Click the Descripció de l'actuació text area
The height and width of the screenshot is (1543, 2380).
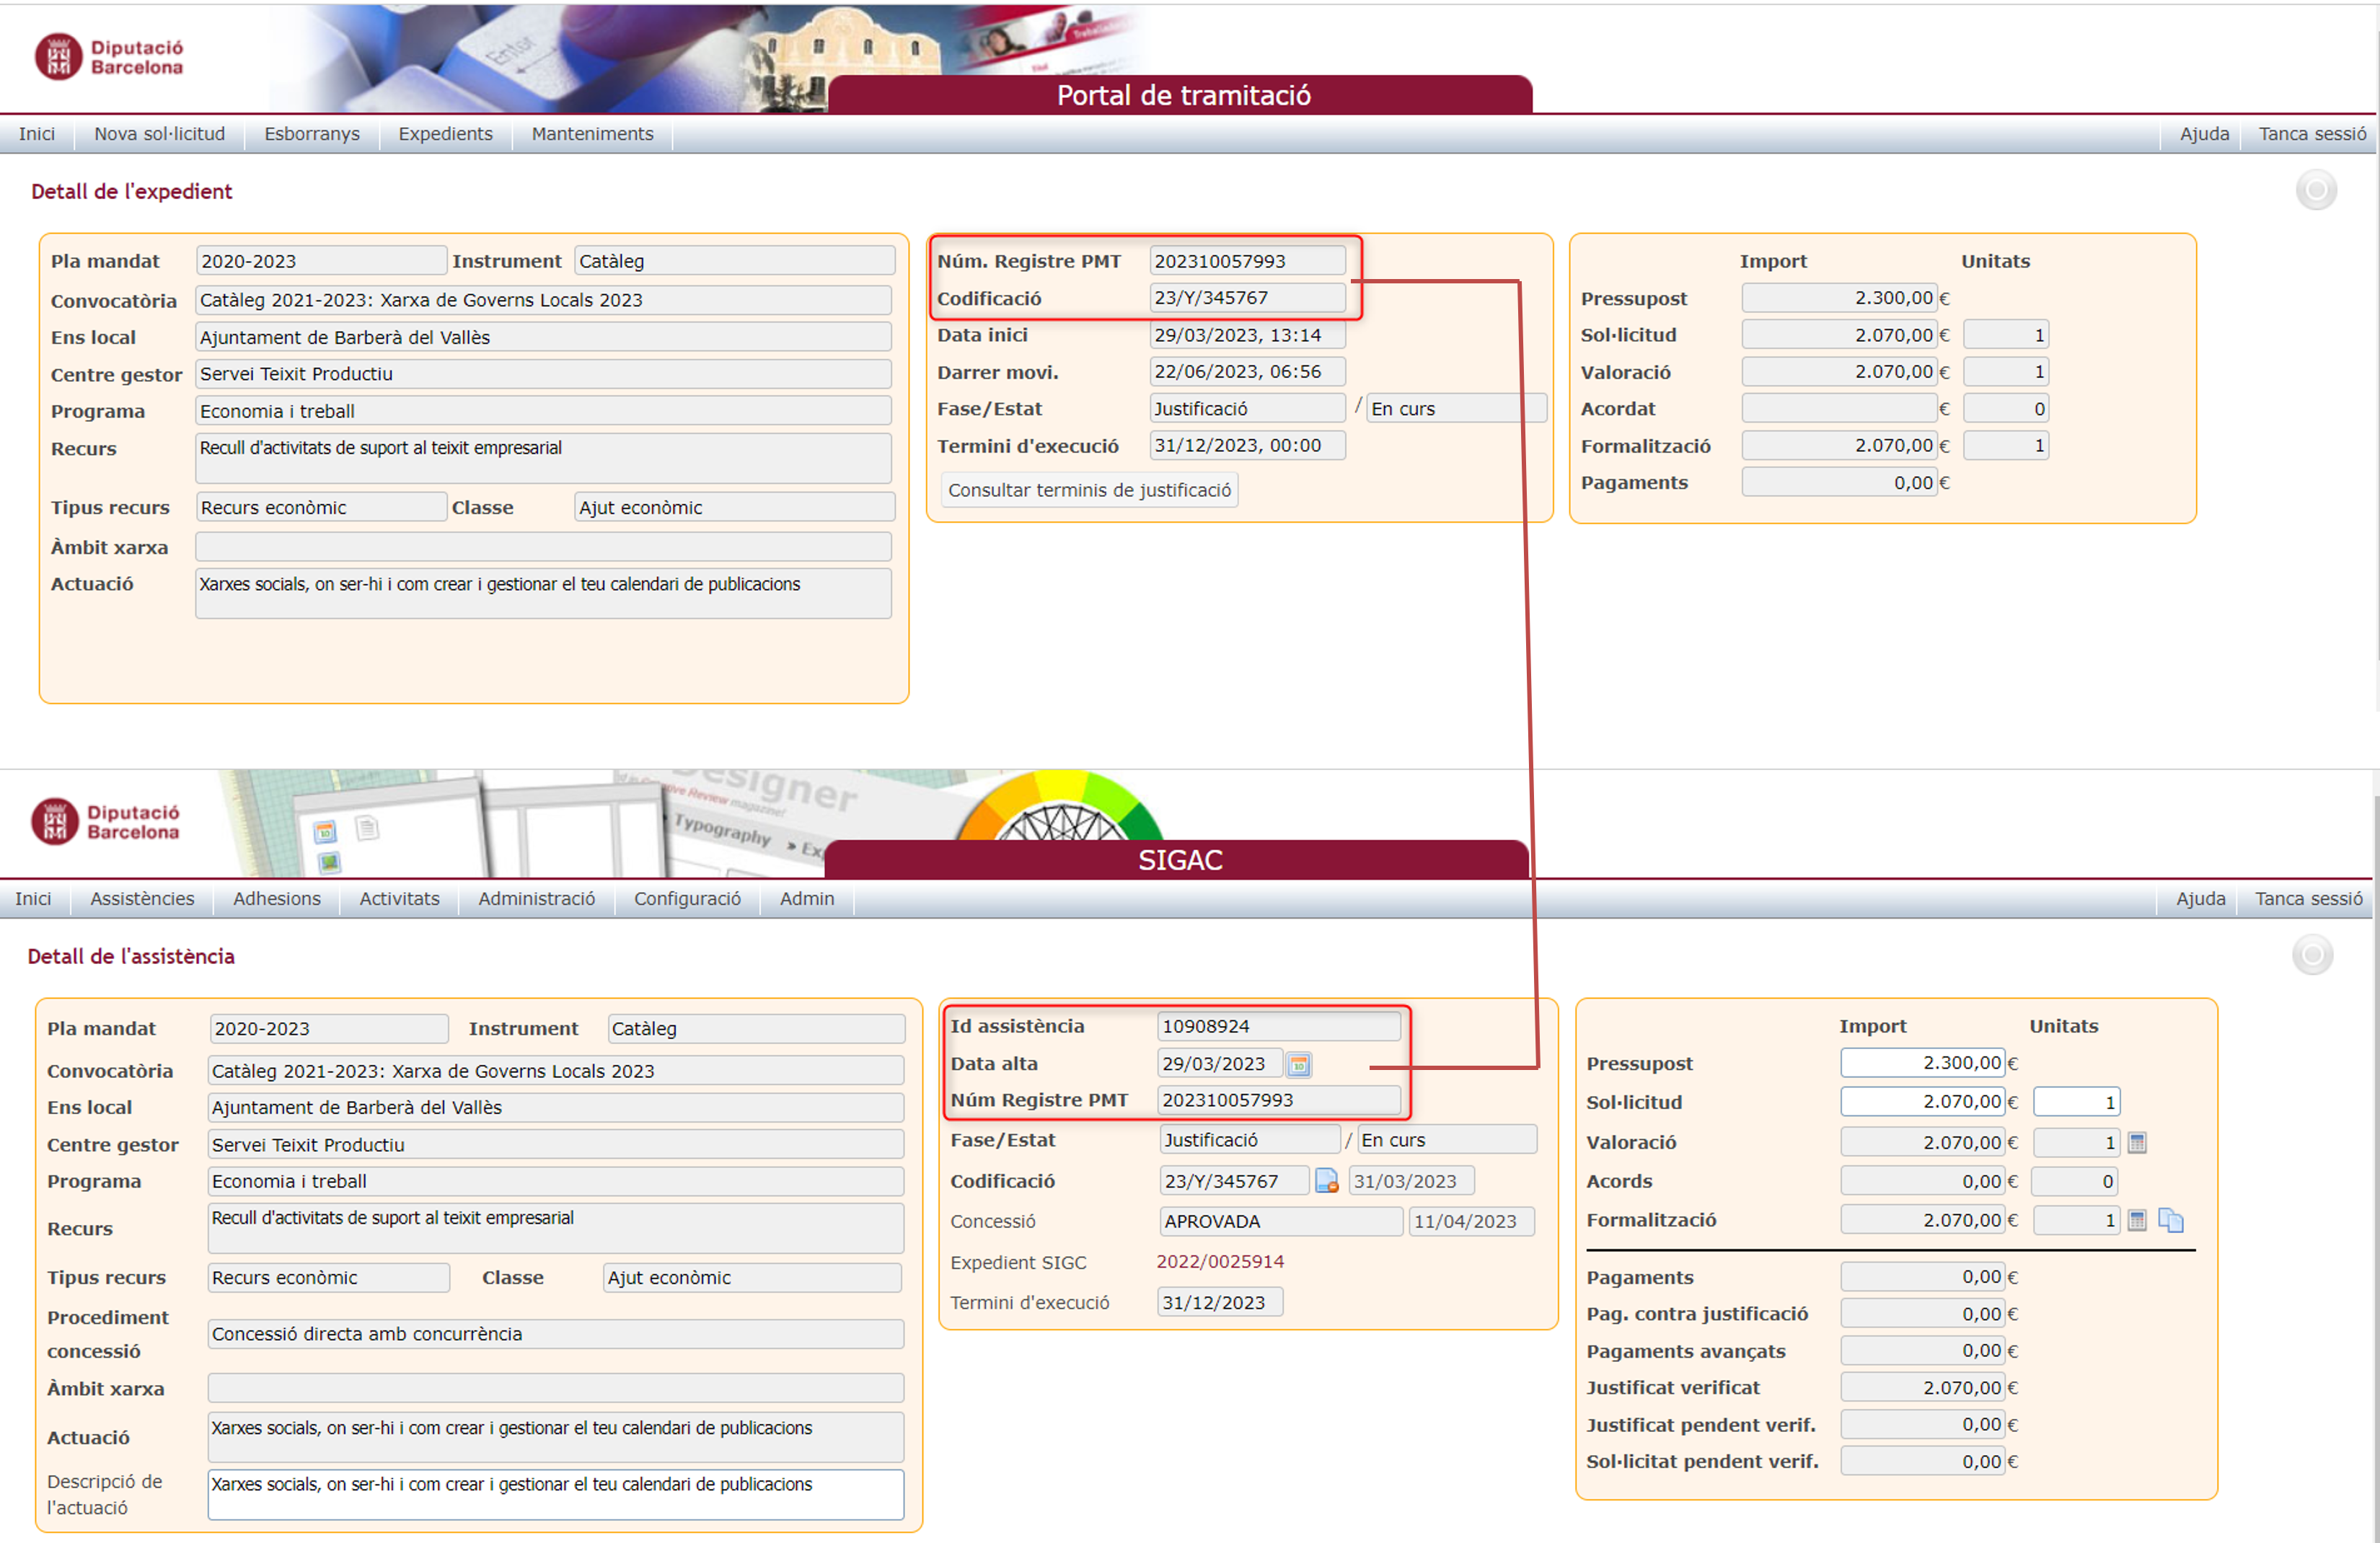[x=556, y=1494]
